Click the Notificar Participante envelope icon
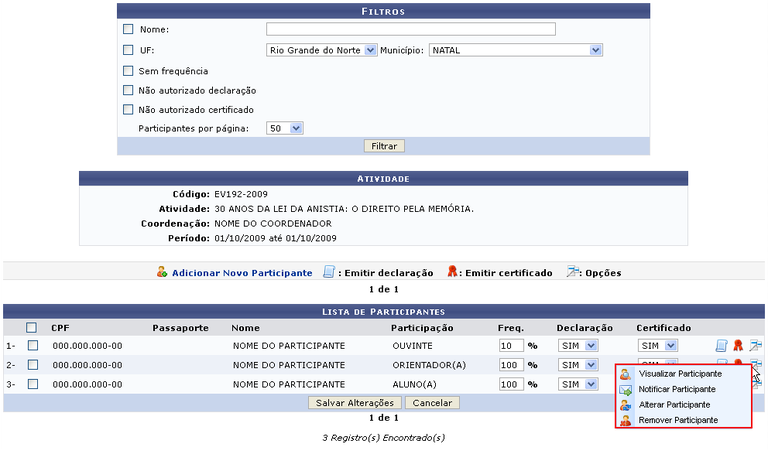768x454 pixels. coord(626,389)
